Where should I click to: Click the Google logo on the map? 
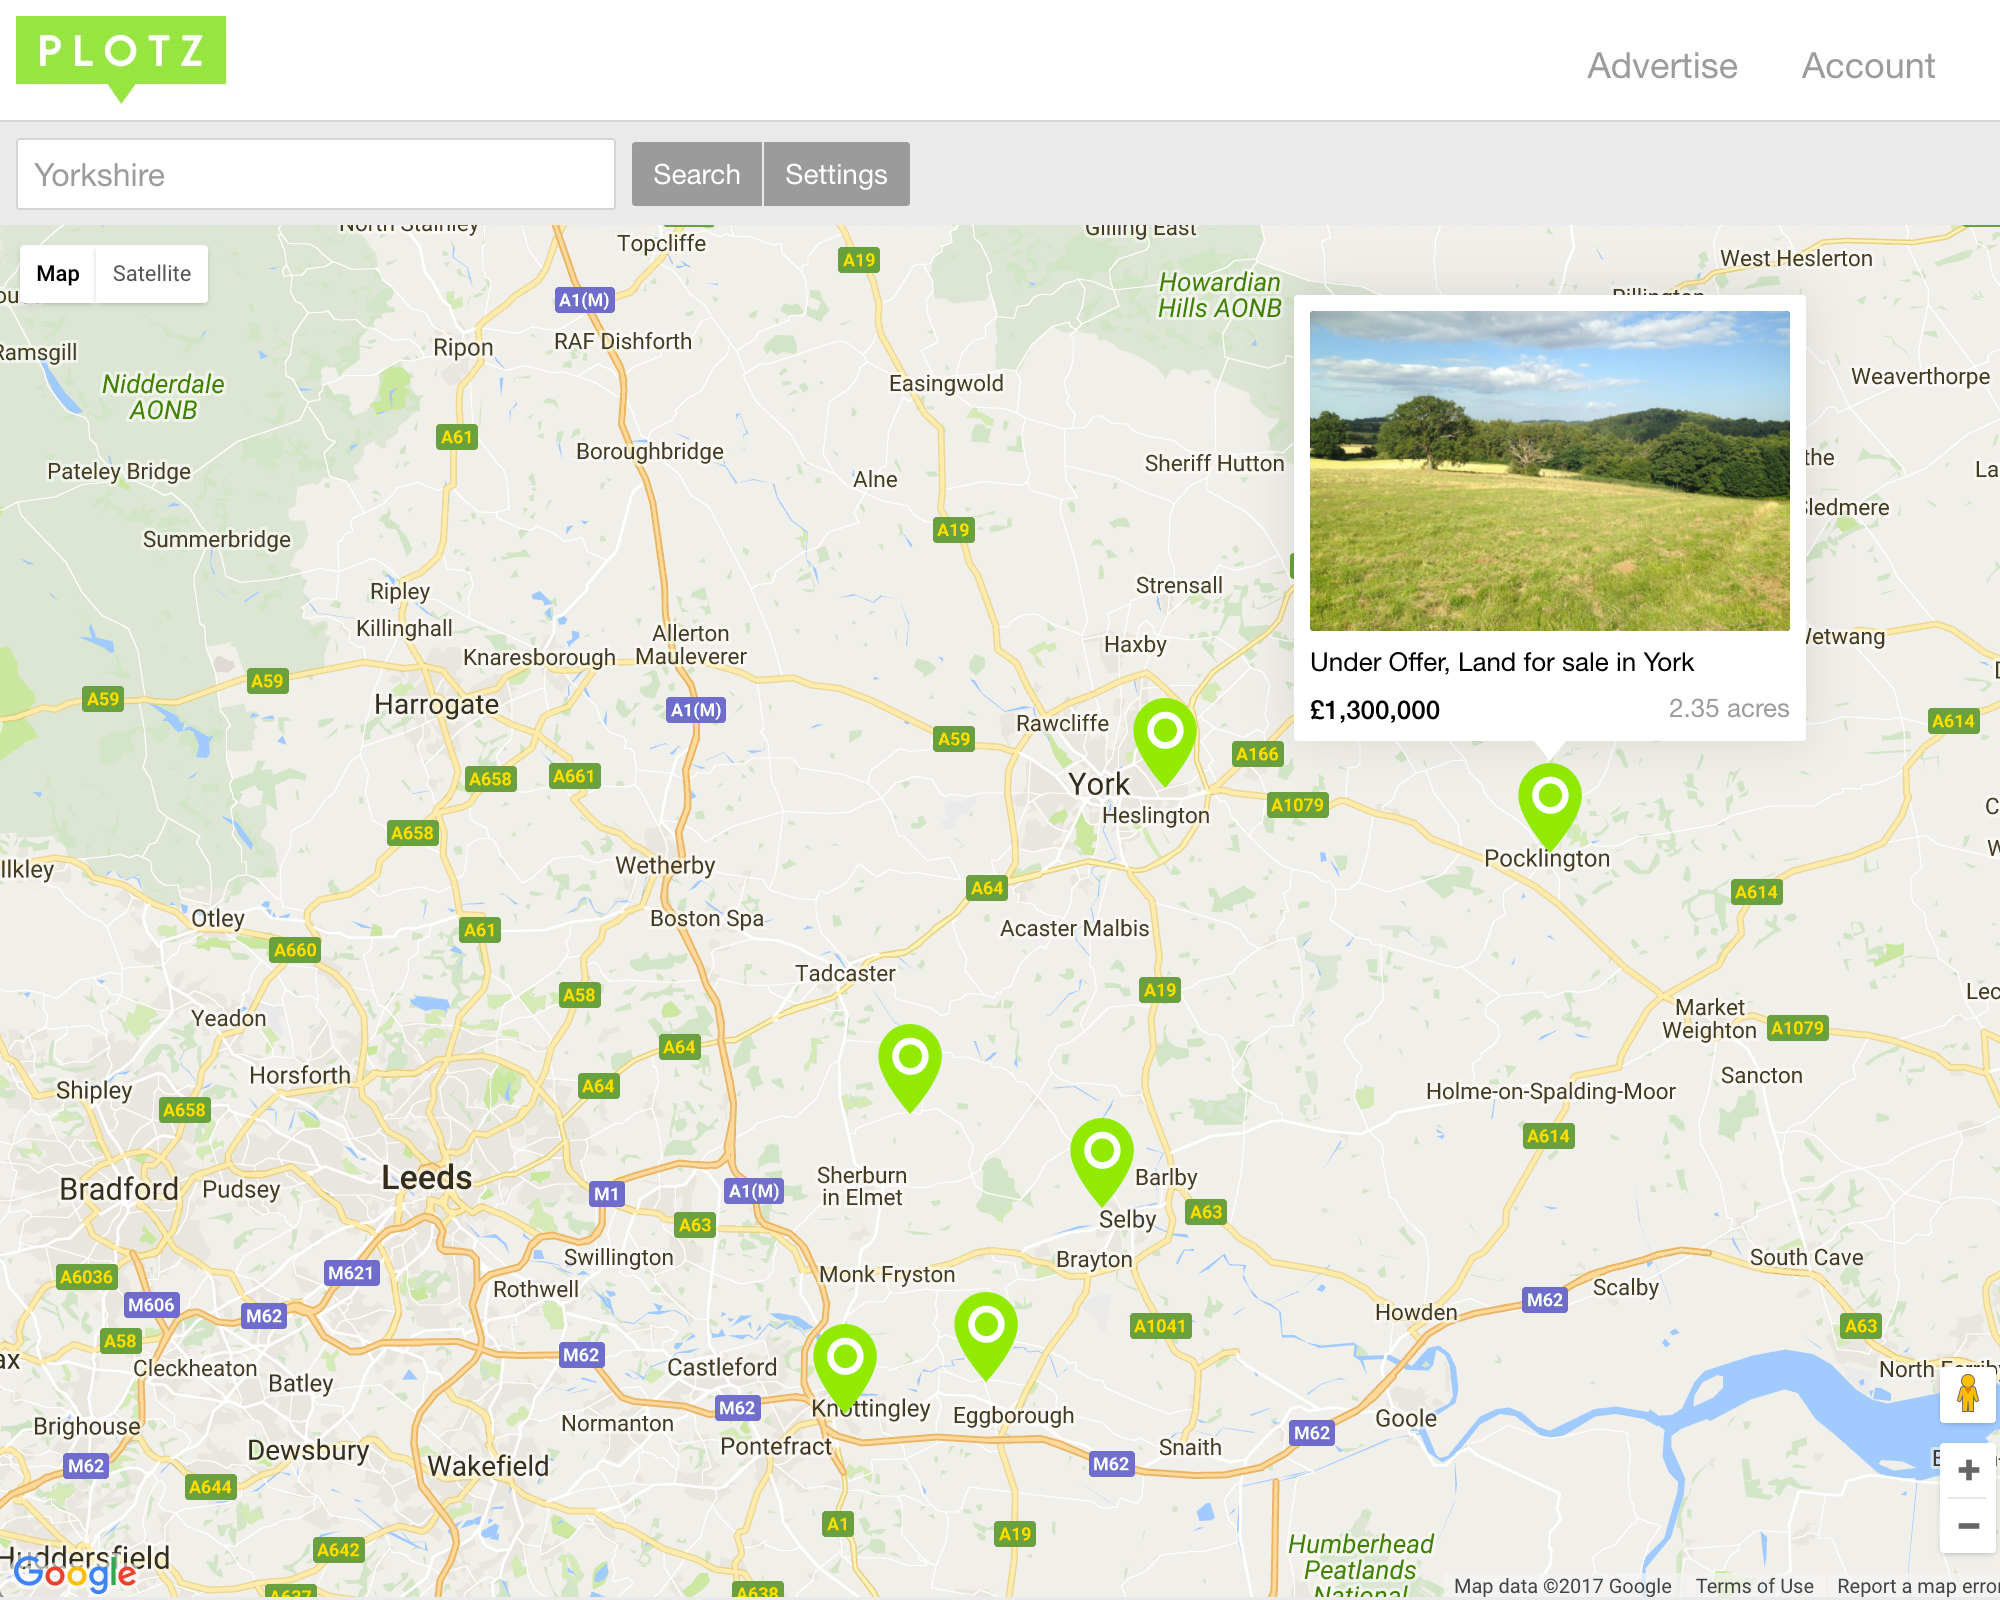76,1574
